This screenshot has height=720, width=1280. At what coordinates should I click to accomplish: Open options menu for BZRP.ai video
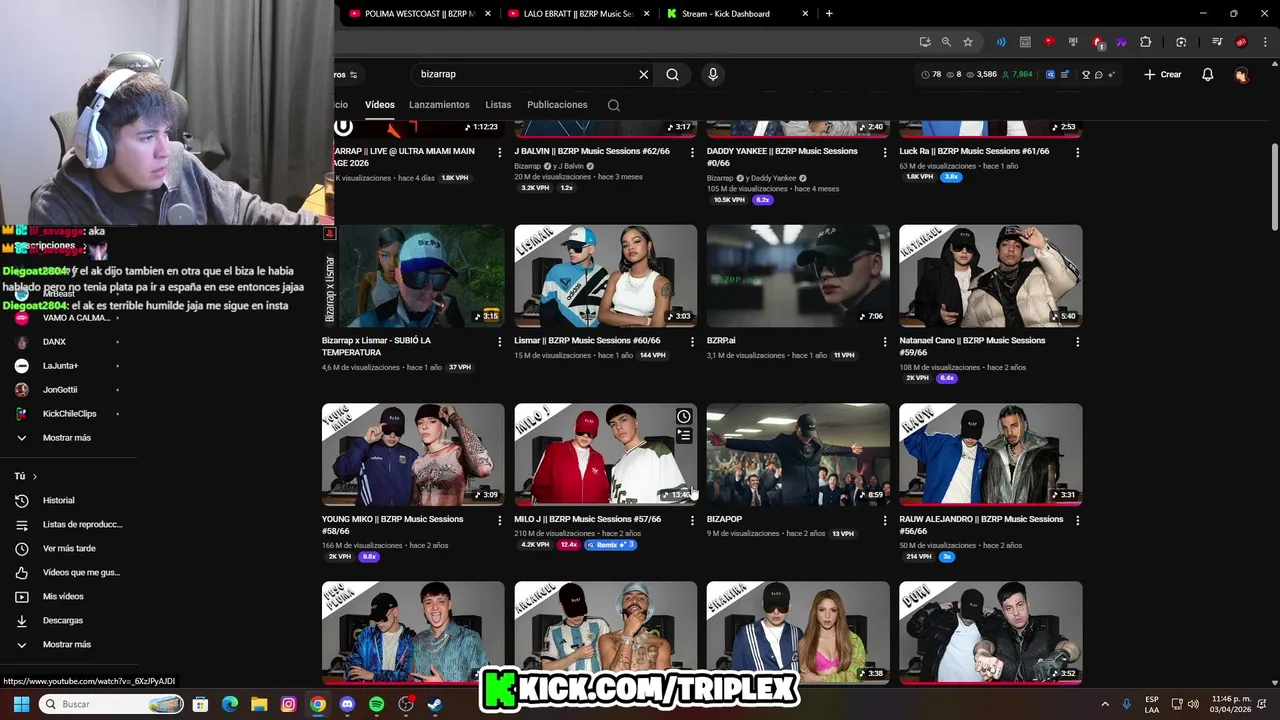885,342
